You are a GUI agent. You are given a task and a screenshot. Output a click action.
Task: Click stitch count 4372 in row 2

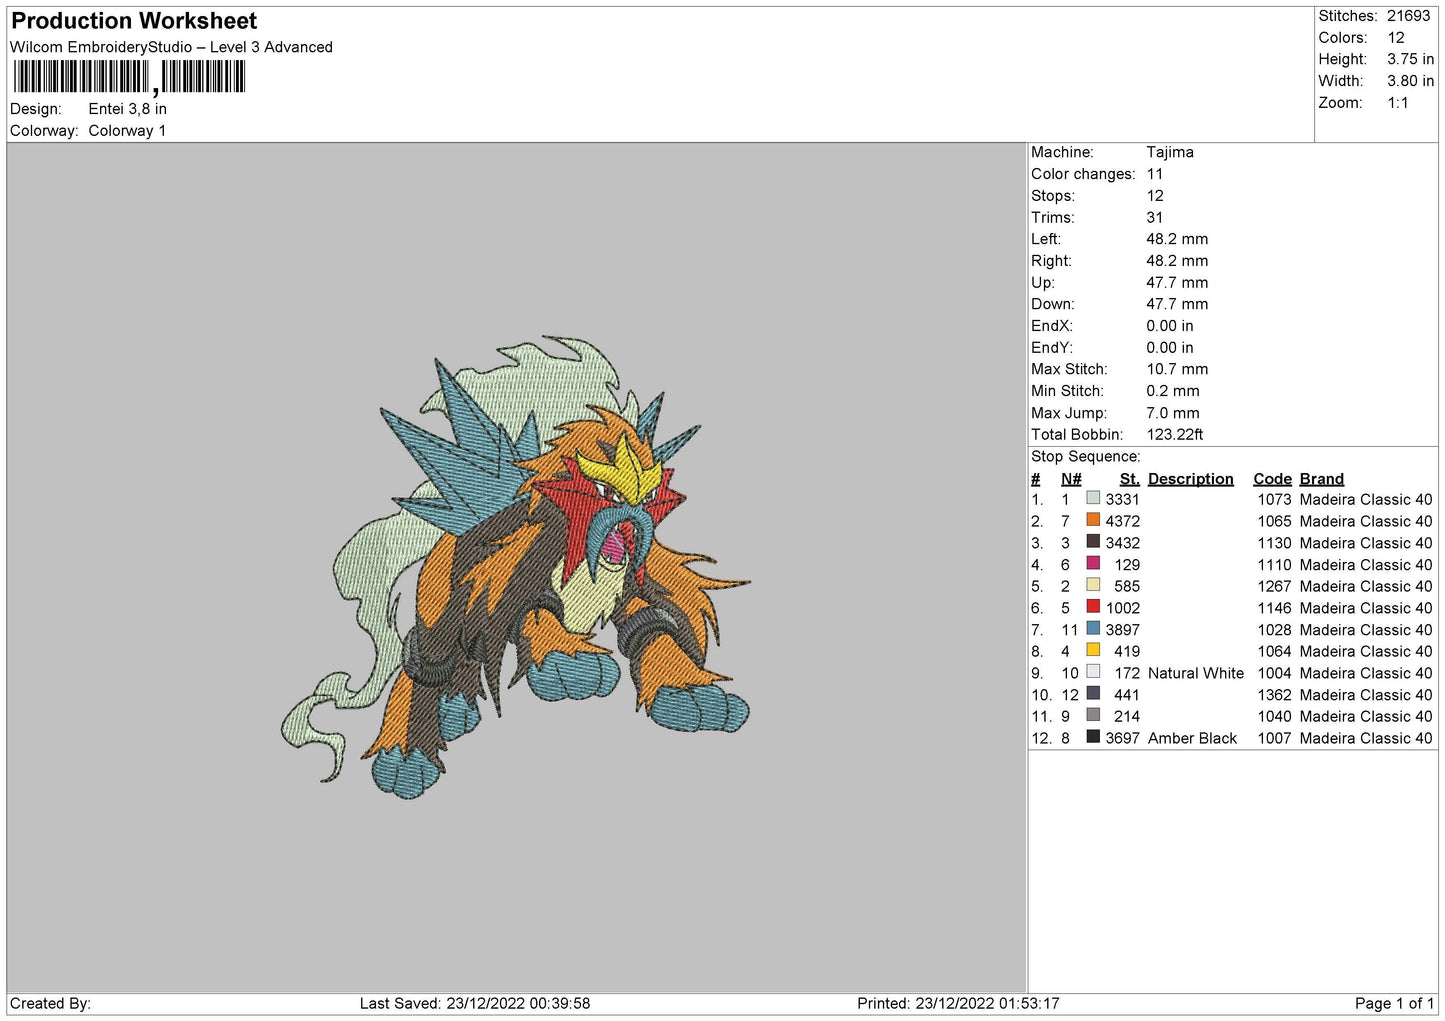point(1123,521)
